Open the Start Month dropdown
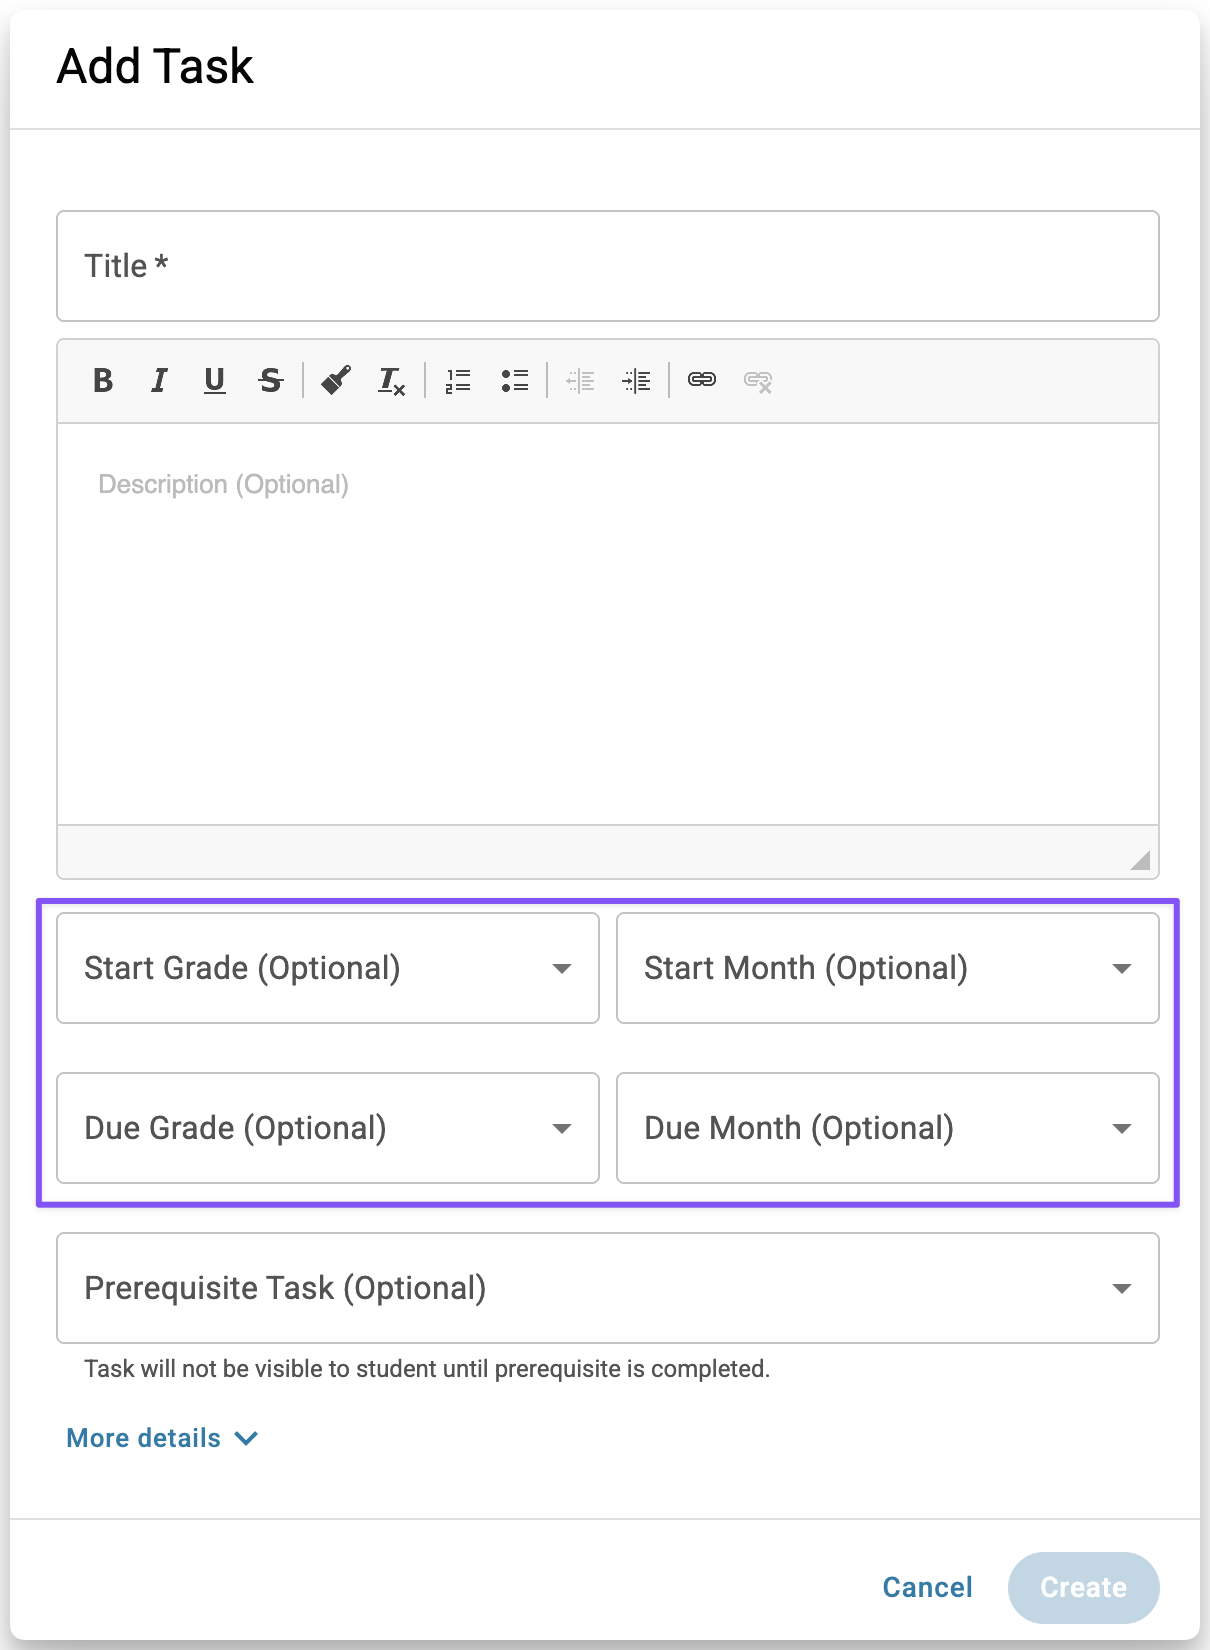The height and width of the screenshot is (1650, 1210). pos(888,968)
